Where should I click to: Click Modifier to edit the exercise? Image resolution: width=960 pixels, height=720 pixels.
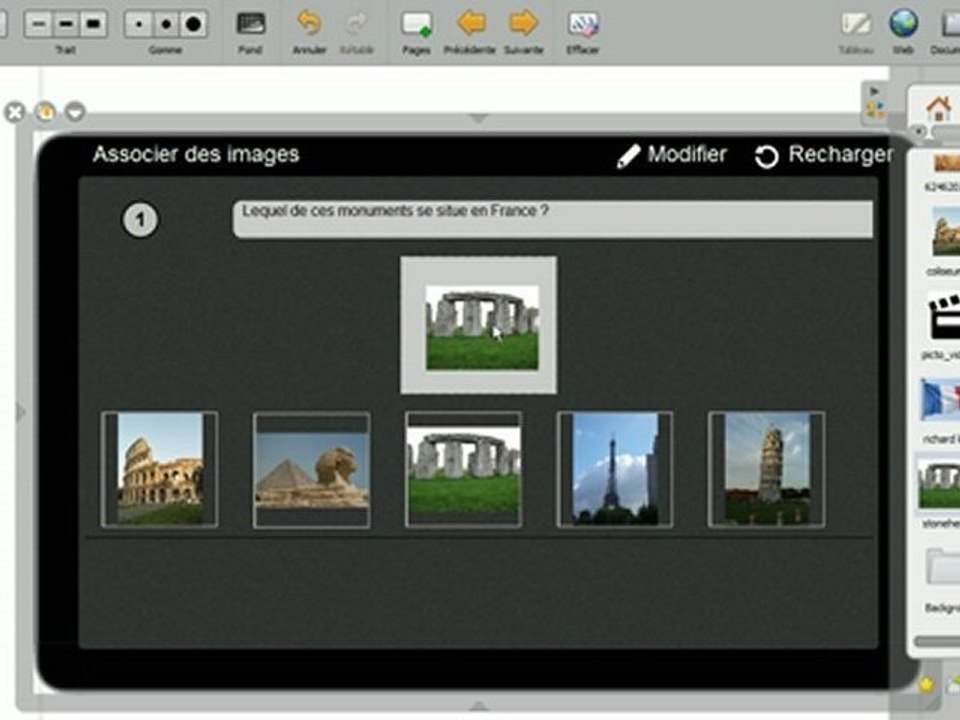(672, 155)
